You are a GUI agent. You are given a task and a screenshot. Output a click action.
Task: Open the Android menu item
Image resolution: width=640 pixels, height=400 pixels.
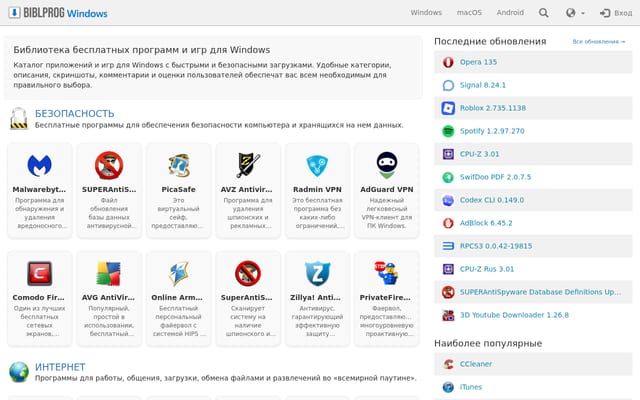point(510,13)
